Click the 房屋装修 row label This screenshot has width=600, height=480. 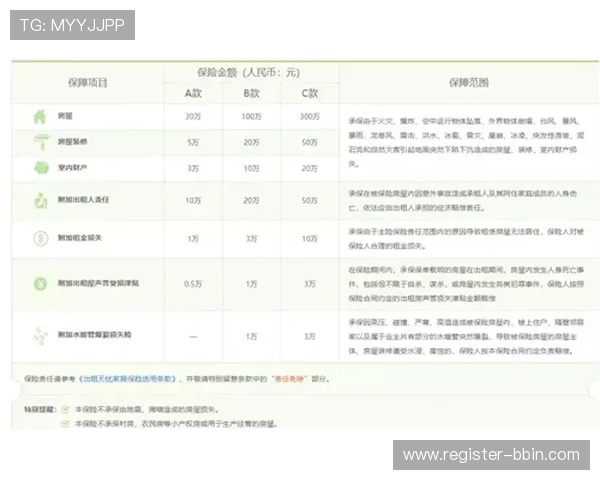pyautogui.click(x=72, y=142)
